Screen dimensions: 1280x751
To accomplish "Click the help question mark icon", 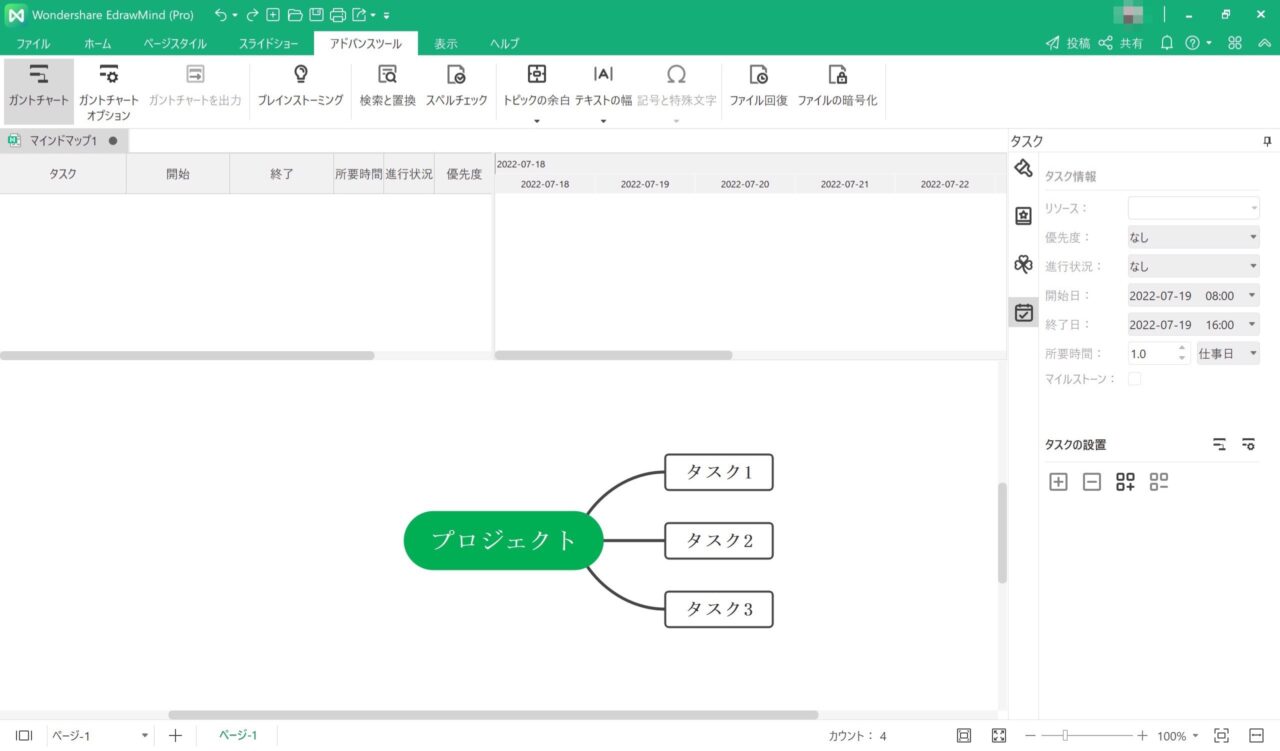I will pyautogui.click(x=1192, y=43).
